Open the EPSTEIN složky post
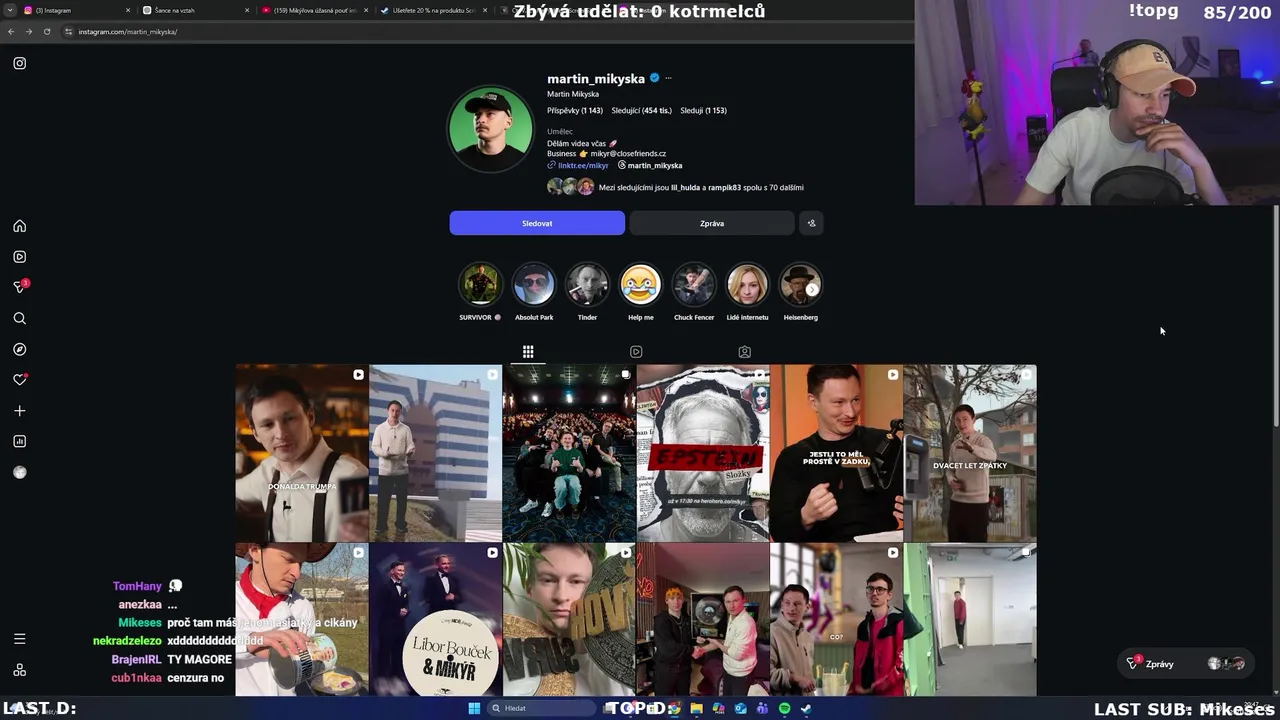 pos(703,453)
